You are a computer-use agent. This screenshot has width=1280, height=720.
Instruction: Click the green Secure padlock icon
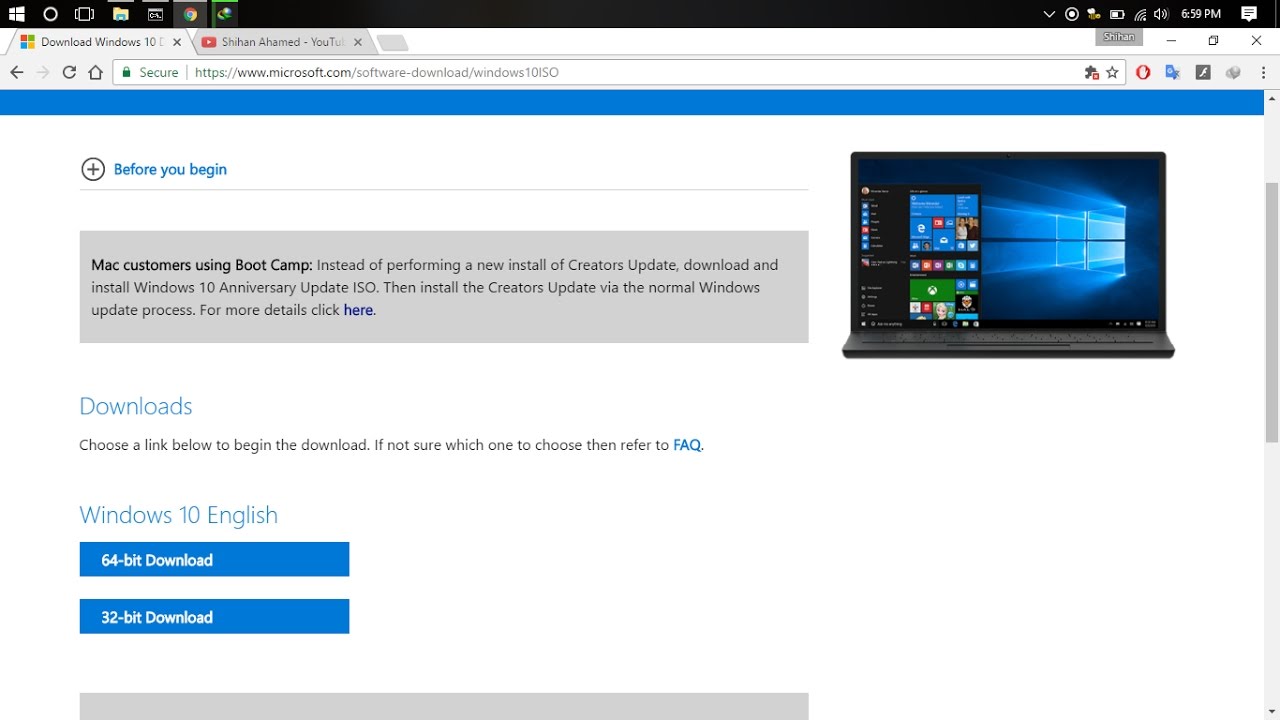[126, 72]
